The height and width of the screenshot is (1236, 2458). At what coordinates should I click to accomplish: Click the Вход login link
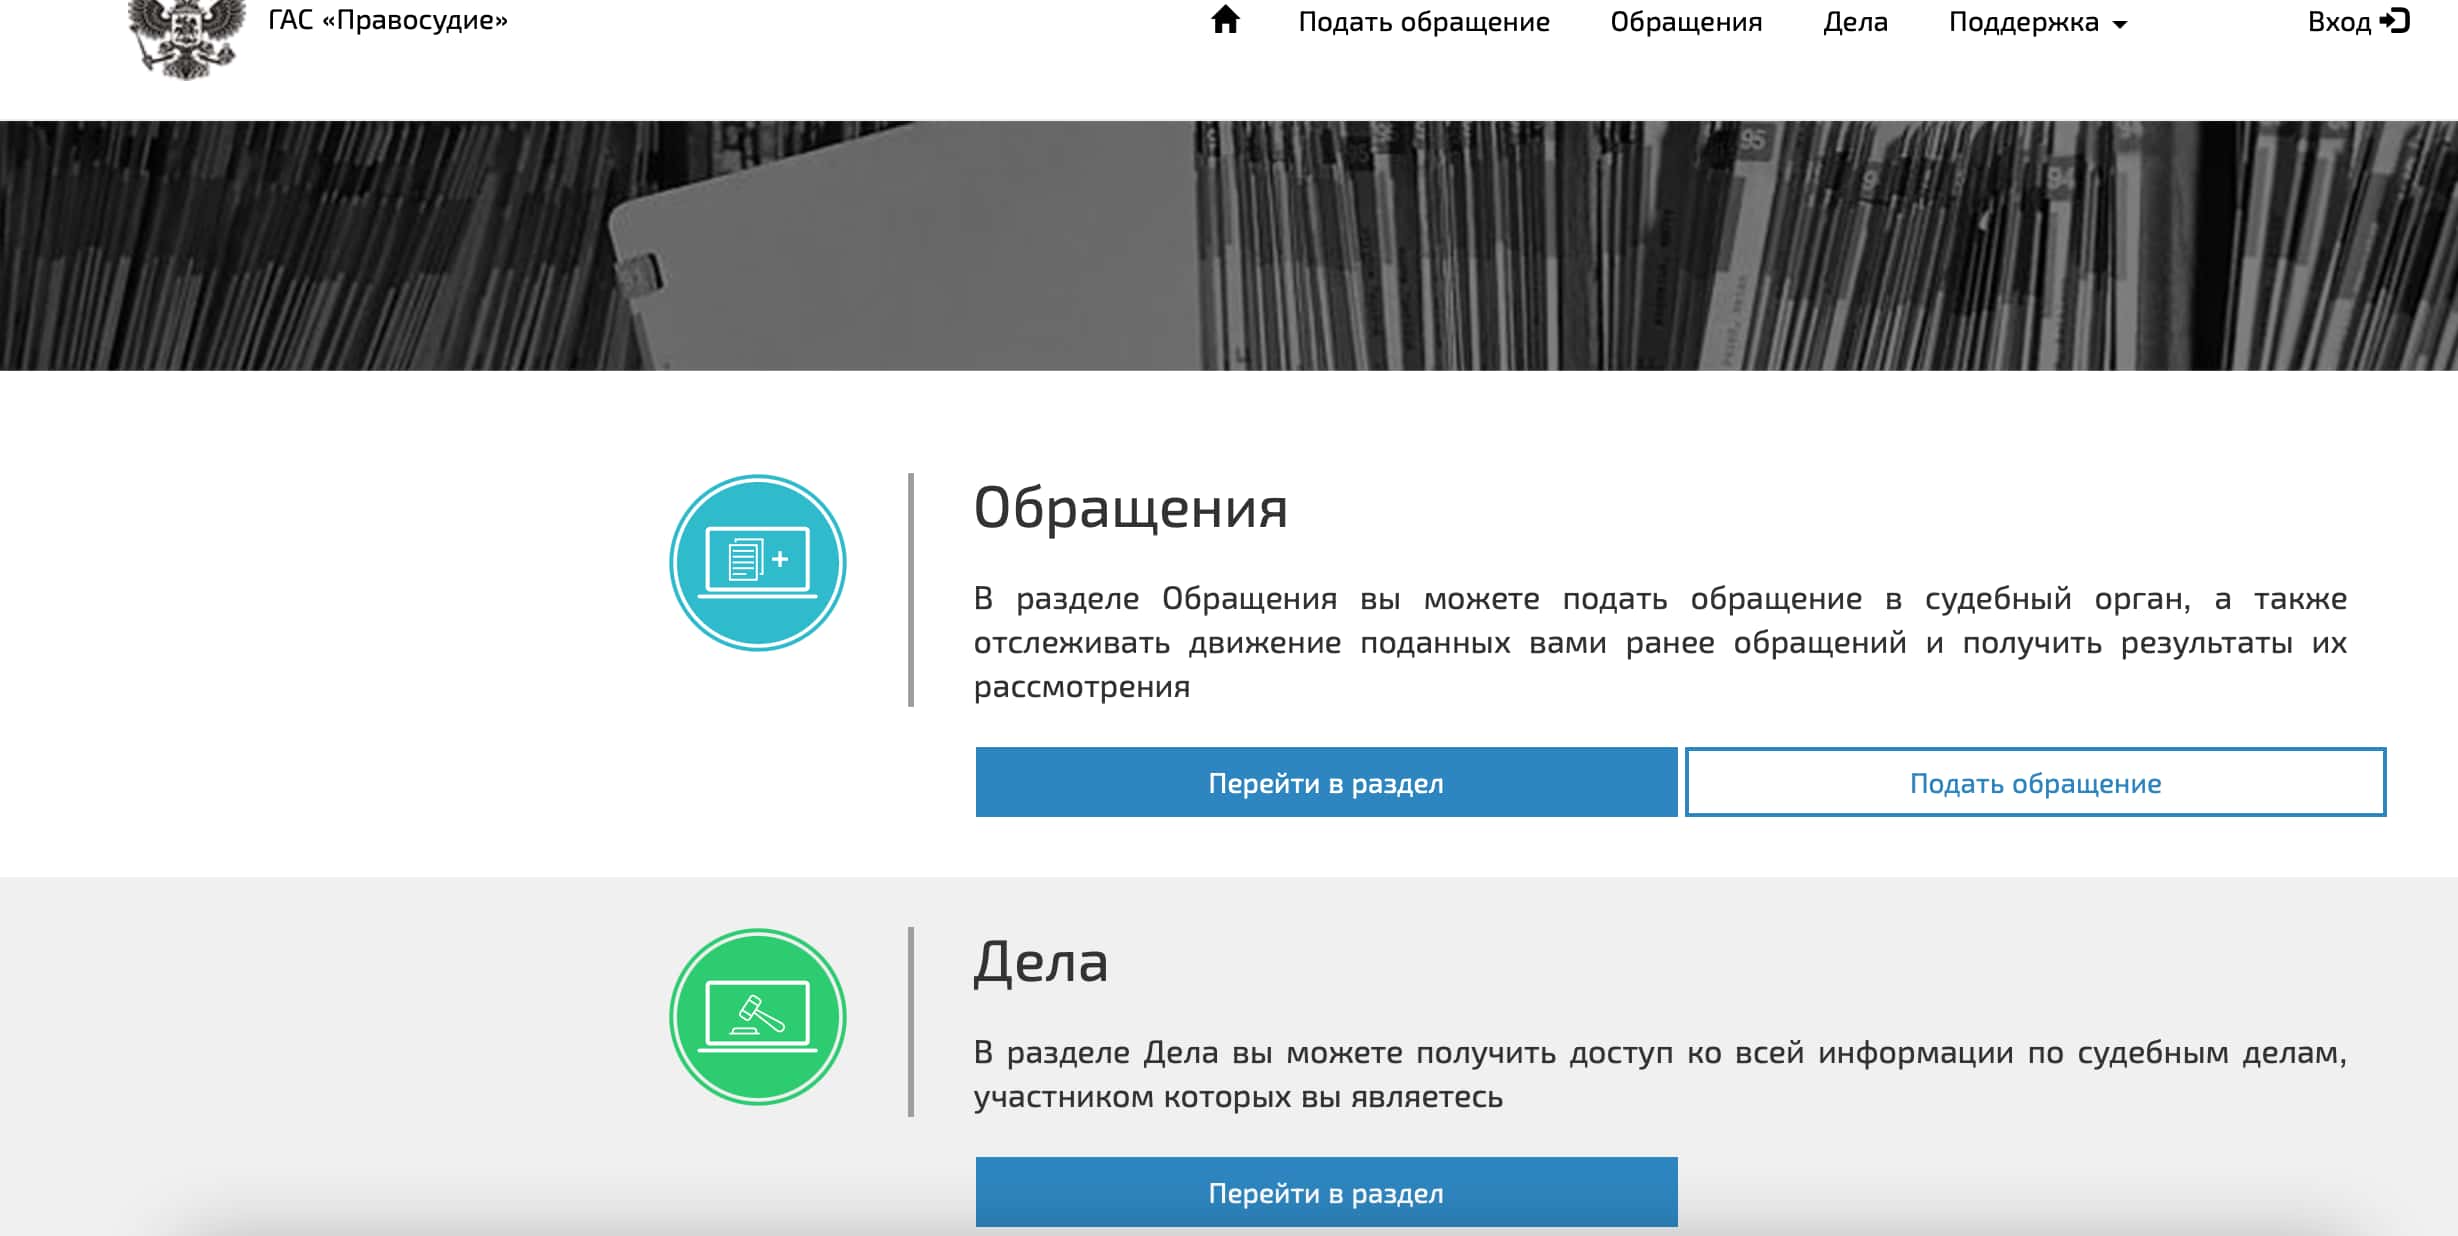point(2338,22)
